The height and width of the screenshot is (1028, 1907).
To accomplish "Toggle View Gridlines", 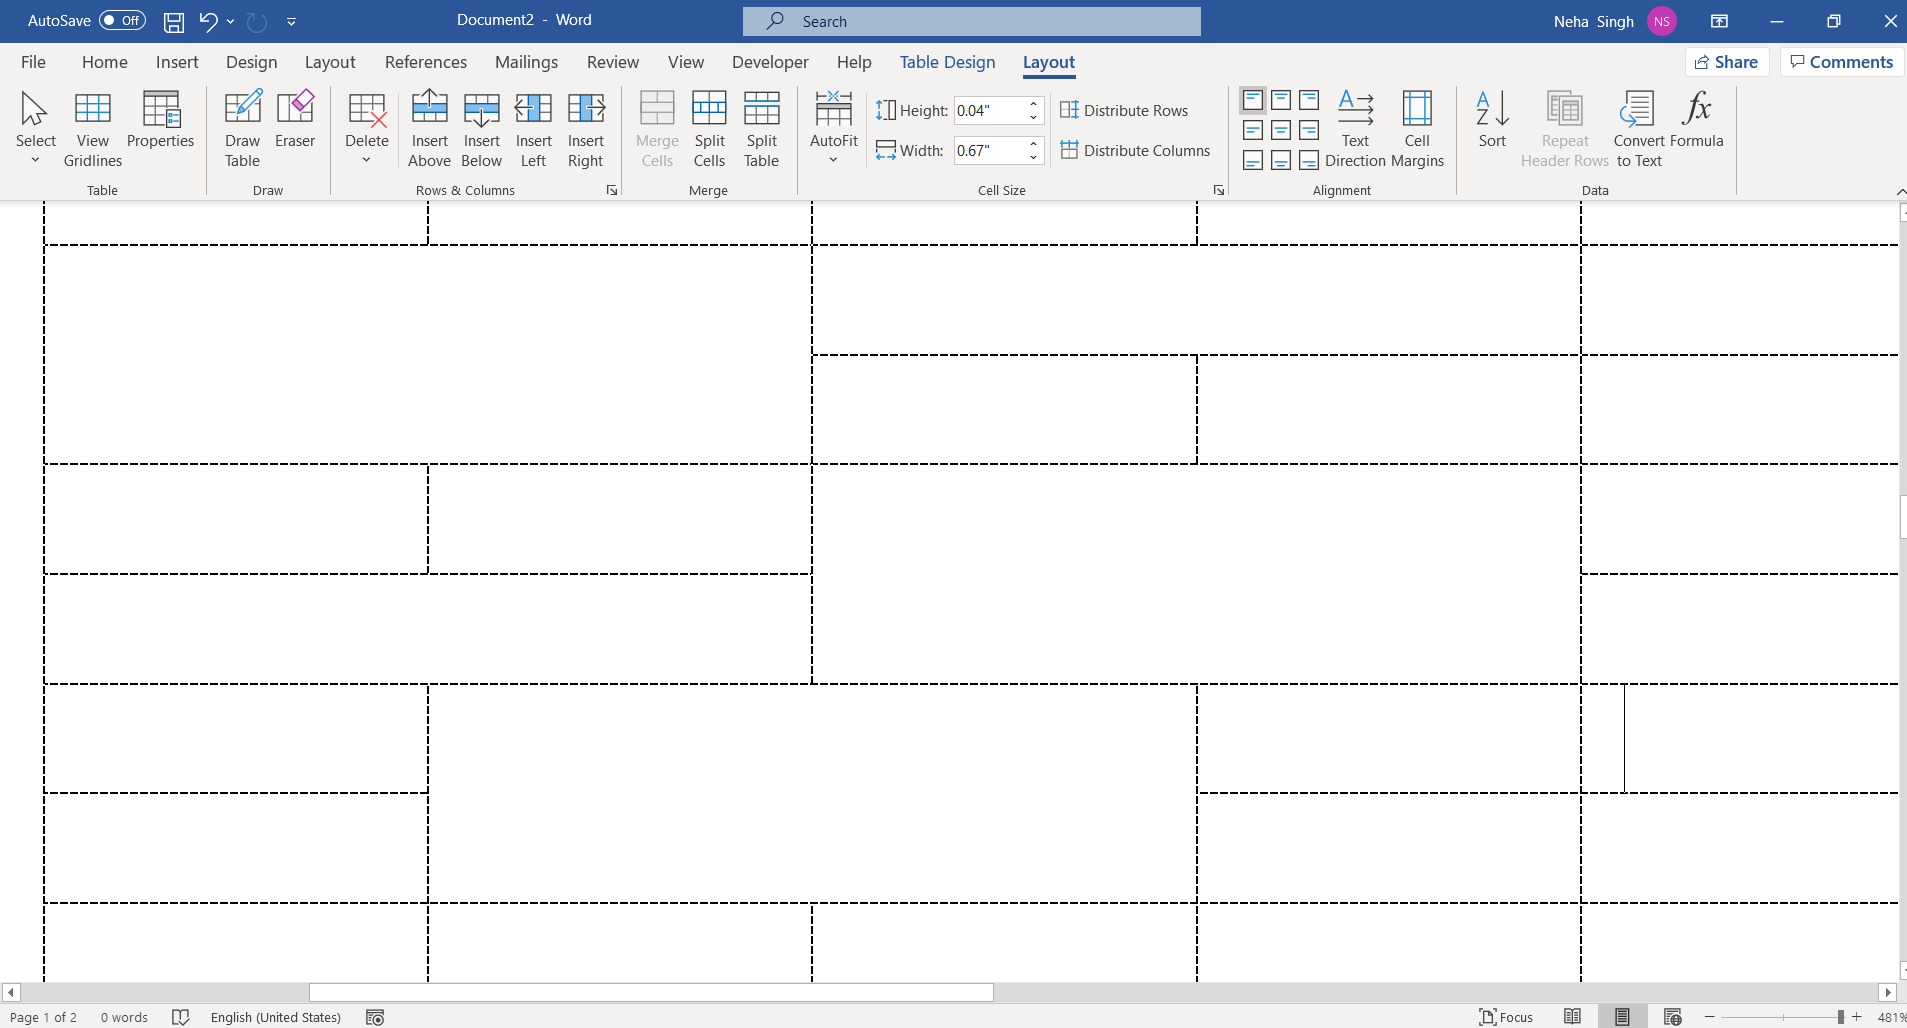I will coord(93,129).
